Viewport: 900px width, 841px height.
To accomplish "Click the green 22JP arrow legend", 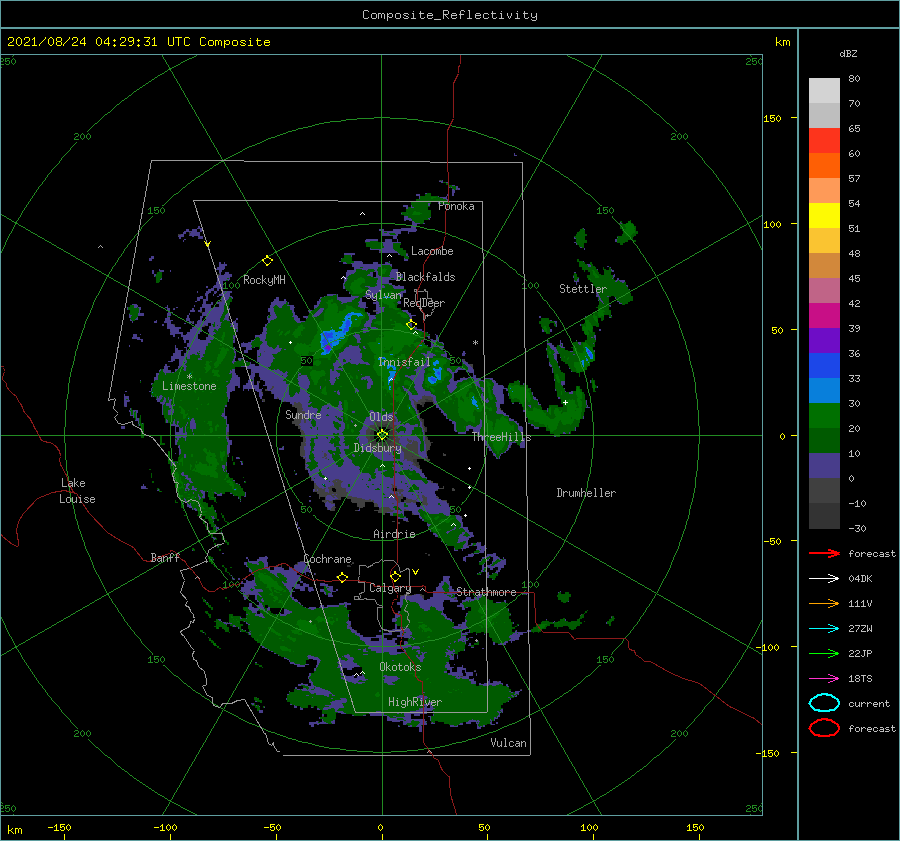I will pos(824,653).
